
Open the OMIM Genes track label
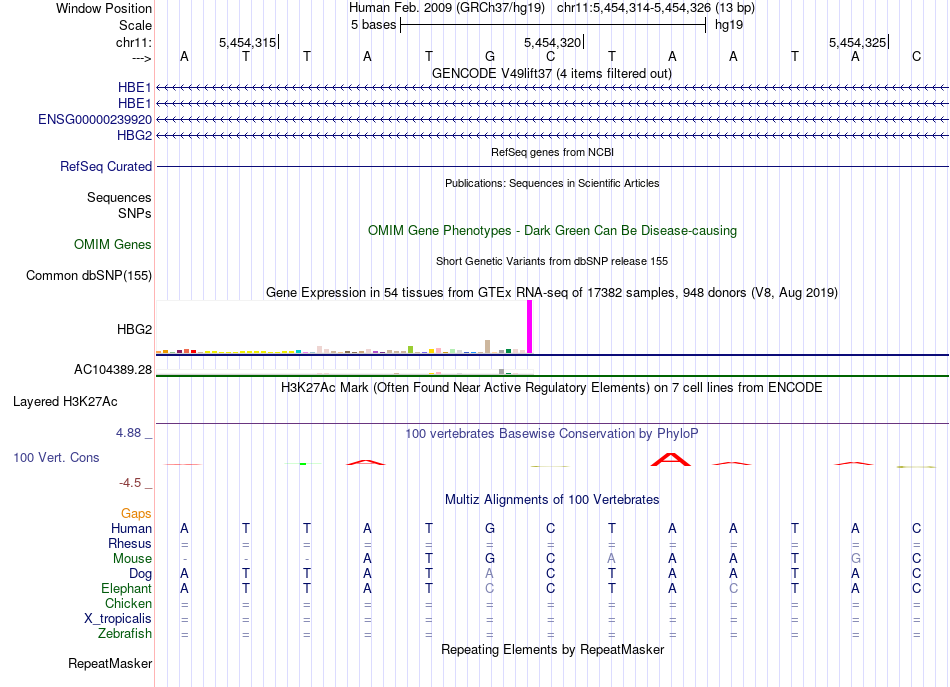click(x=113, y=244)
